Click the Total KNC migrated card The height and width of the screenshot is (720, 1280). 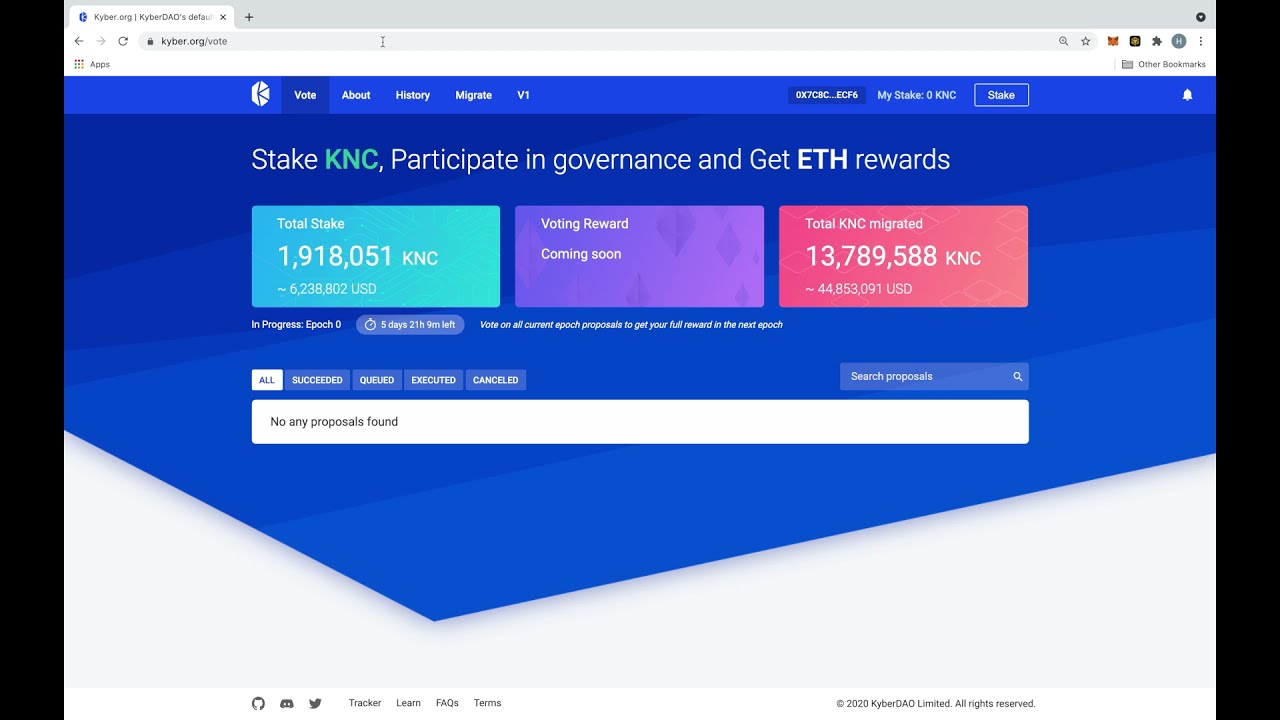(903, 256)
